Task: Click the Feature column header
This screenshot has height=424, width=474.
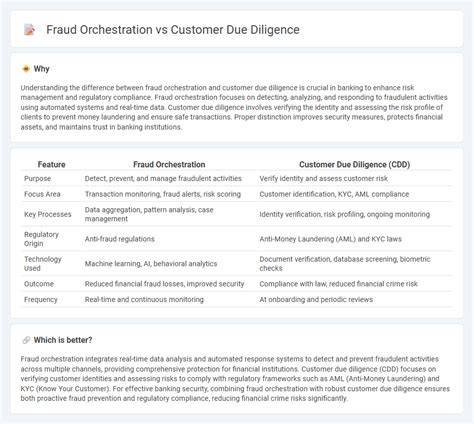Action: [x=51, y=164]
